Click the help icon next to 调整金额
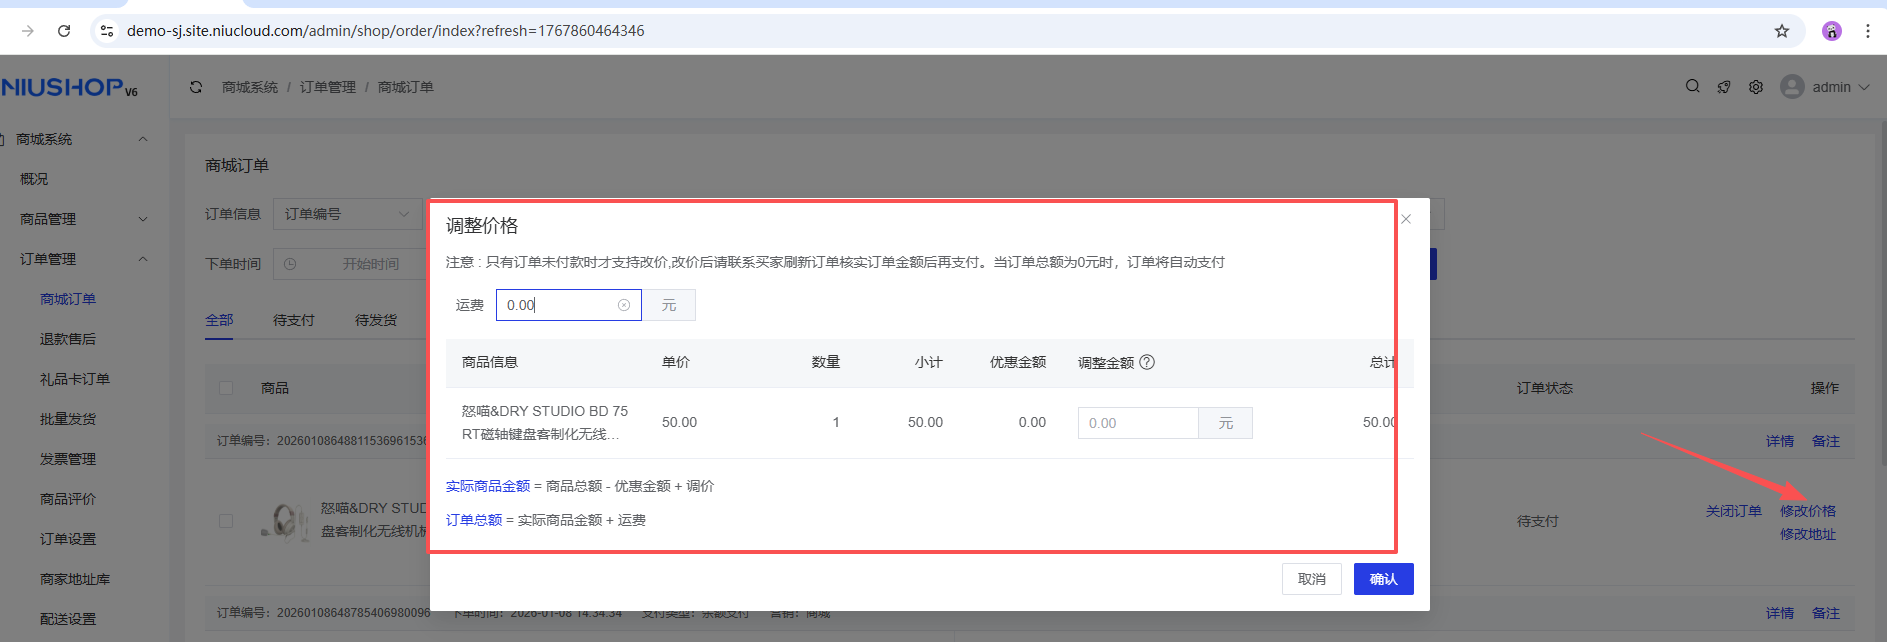Screen dimensions: 1887x642 coord(1147,362)
